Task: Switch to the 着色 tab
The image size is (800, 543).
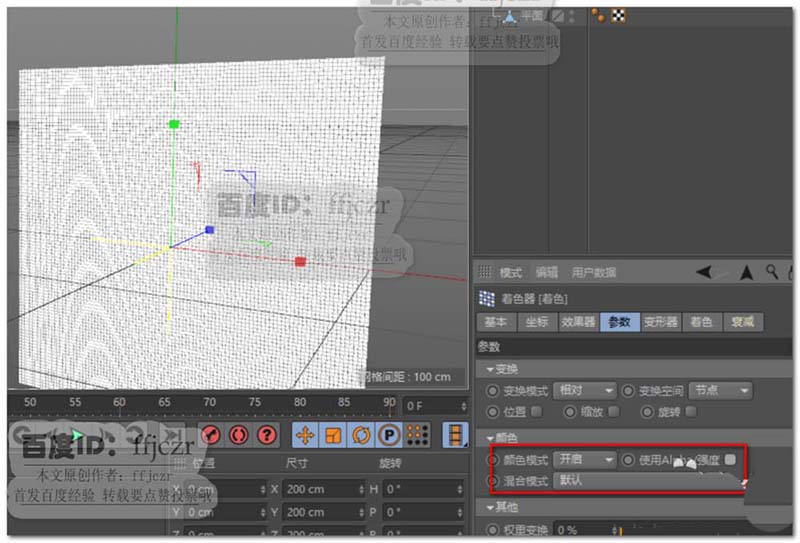Action: pyautogui.click(x=702, y=322)
